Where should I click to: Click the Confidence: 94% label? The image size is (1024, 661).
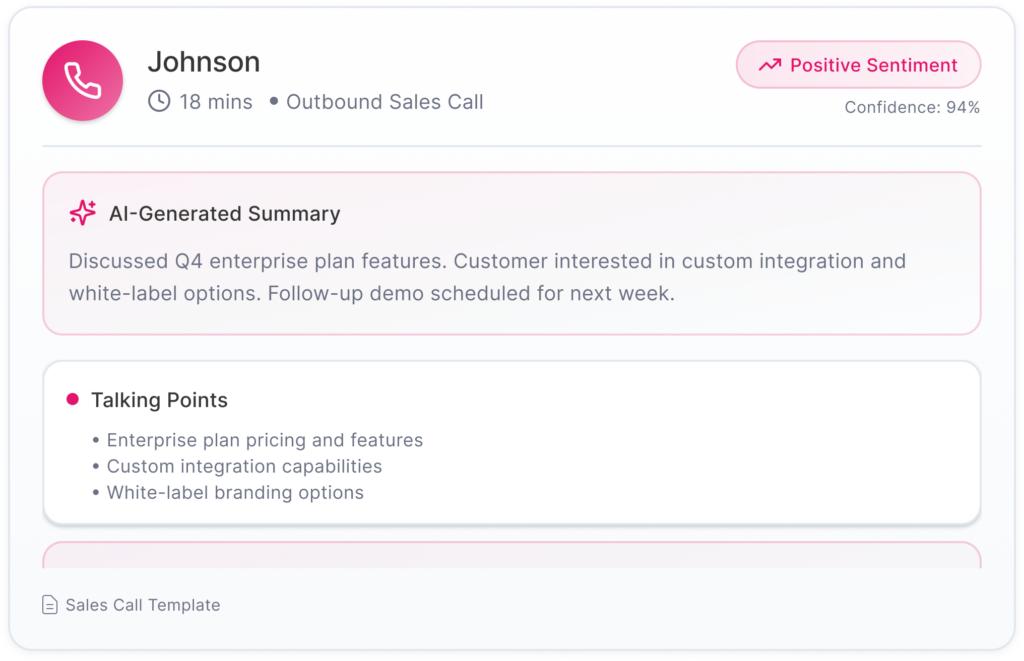pyautogui.click(x=912, y=107)
